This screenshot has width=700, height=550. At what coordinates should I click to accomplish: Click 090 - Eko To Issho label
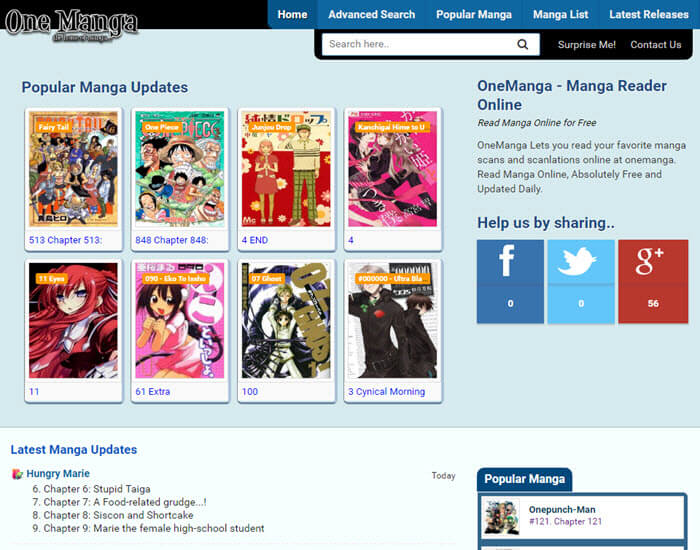pos(175,279)
